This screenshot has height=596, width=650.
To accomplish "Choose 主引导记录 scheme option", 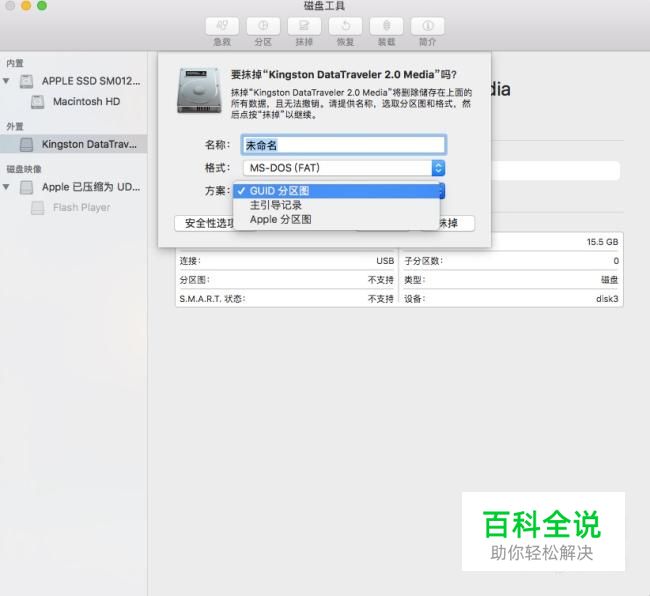I will pyautogui.click(x=336, y=205).
